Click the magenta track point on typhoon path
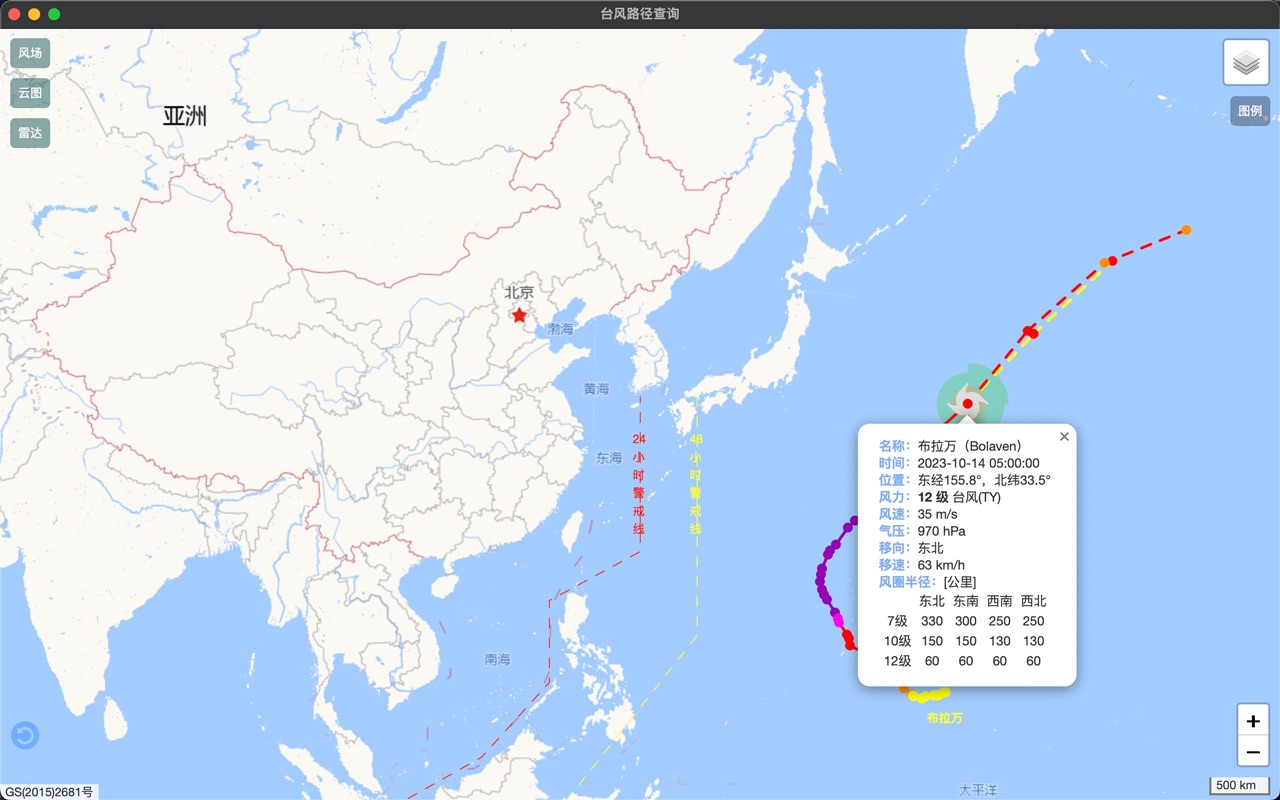The width and height of the screenshot is (1280, 800). pos(838,622)
